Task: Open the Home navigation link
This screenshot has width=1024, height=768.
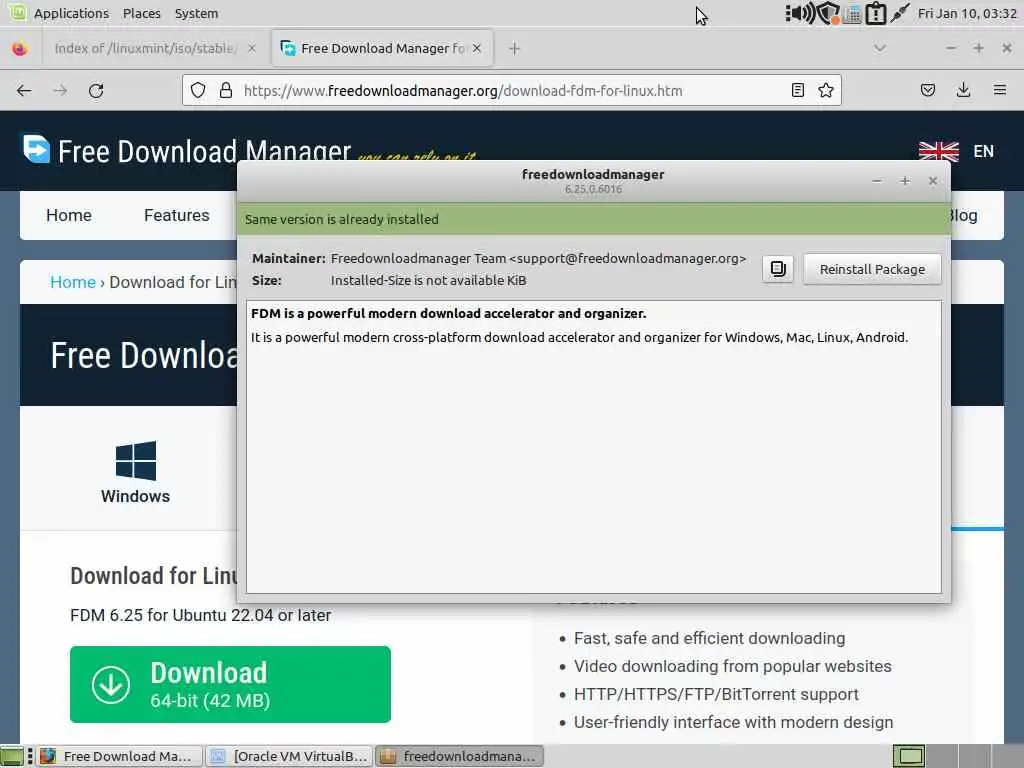Action: [69, 216]
